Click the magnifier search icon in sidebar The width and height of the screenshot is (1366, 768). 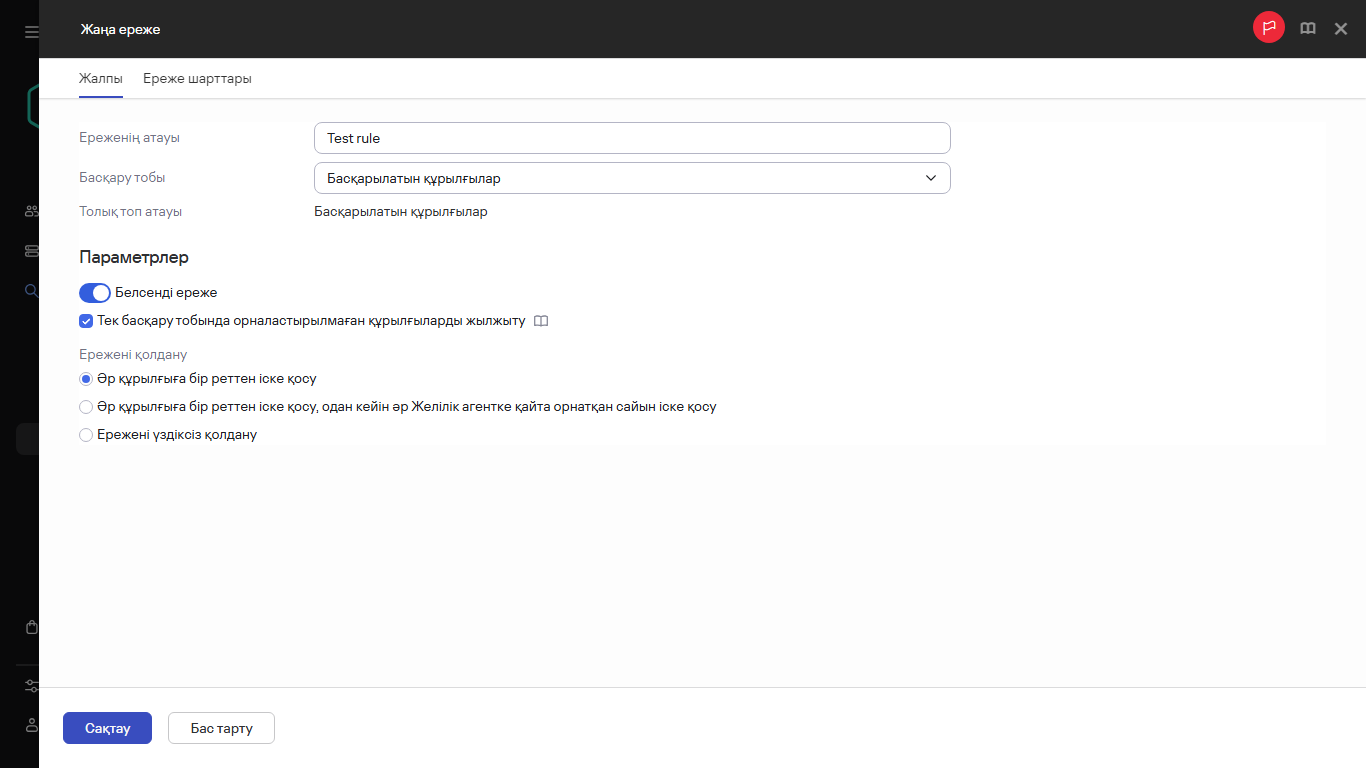click(32, 291)
